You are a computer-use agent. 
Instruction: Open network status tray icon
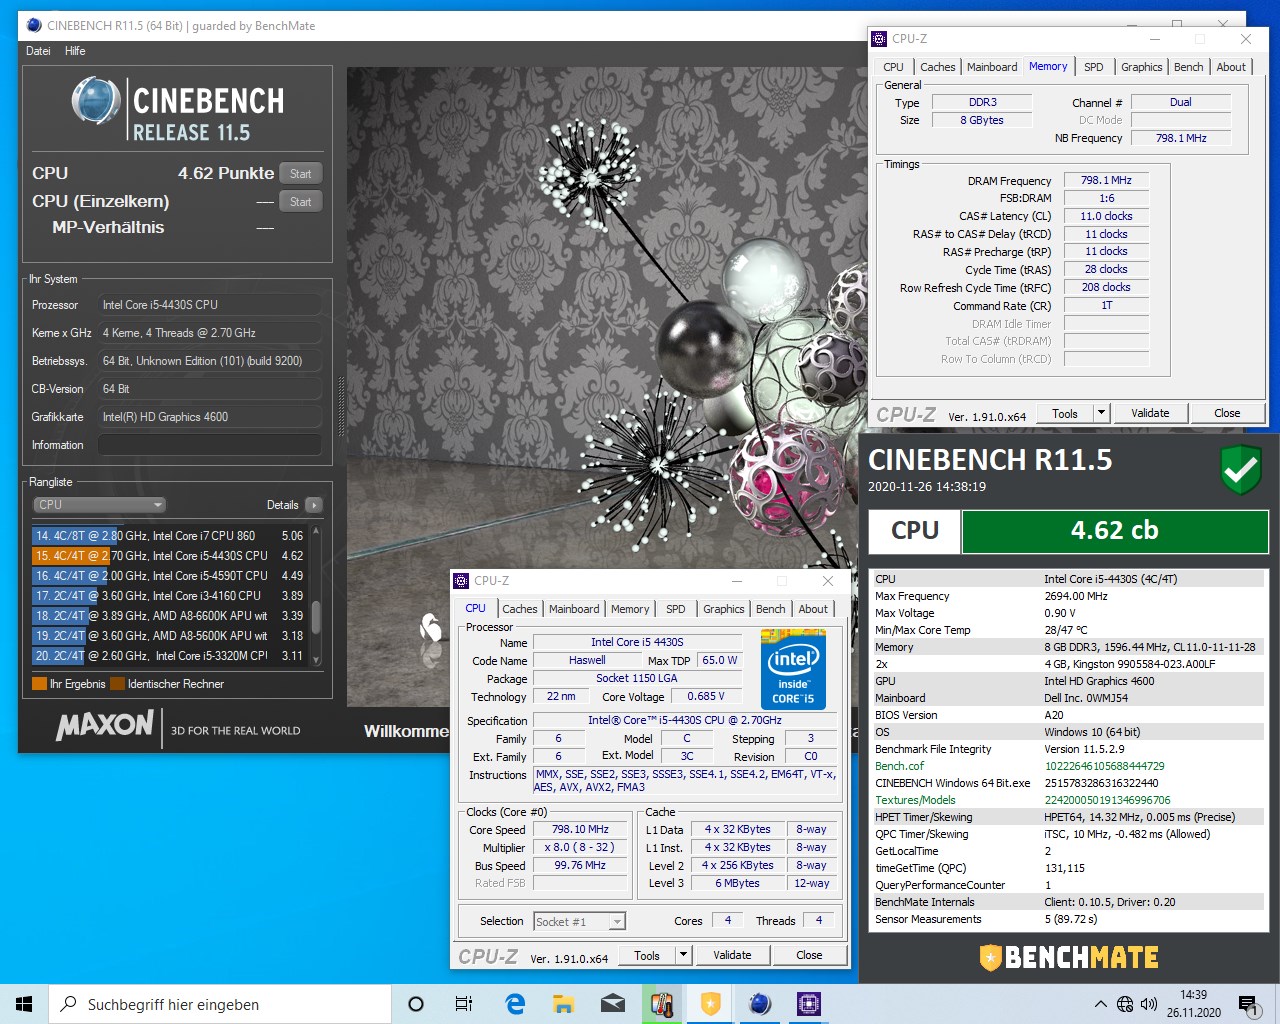(x=1125, y=1004)
